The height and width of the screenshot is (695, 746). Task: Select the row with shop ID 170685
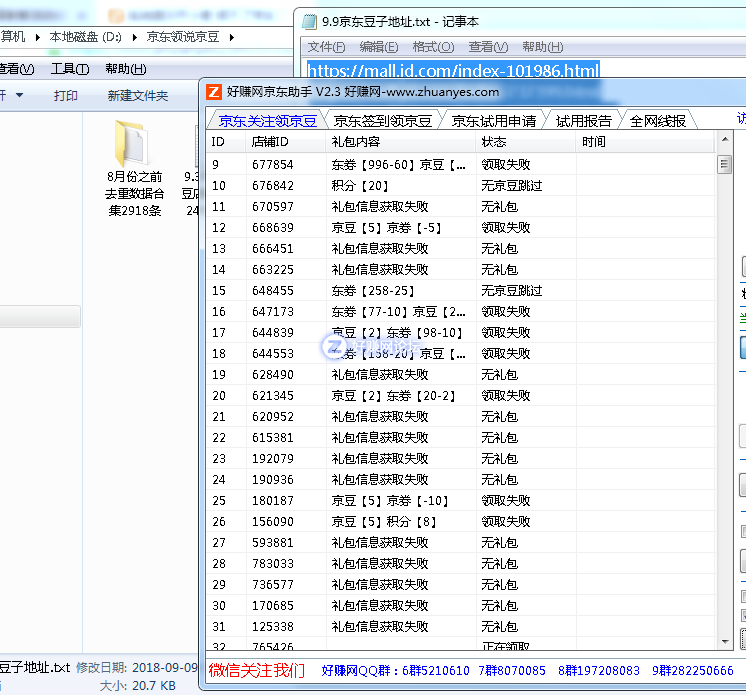point(461,606)
